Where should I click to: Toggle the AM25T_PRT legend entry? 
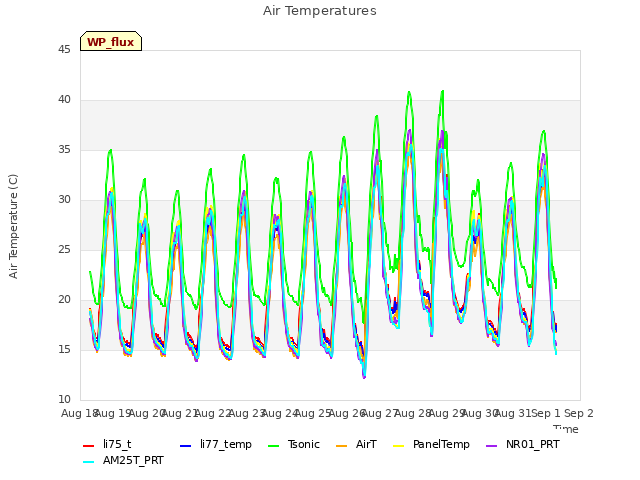pyautogui.click(x=123, y=461)
